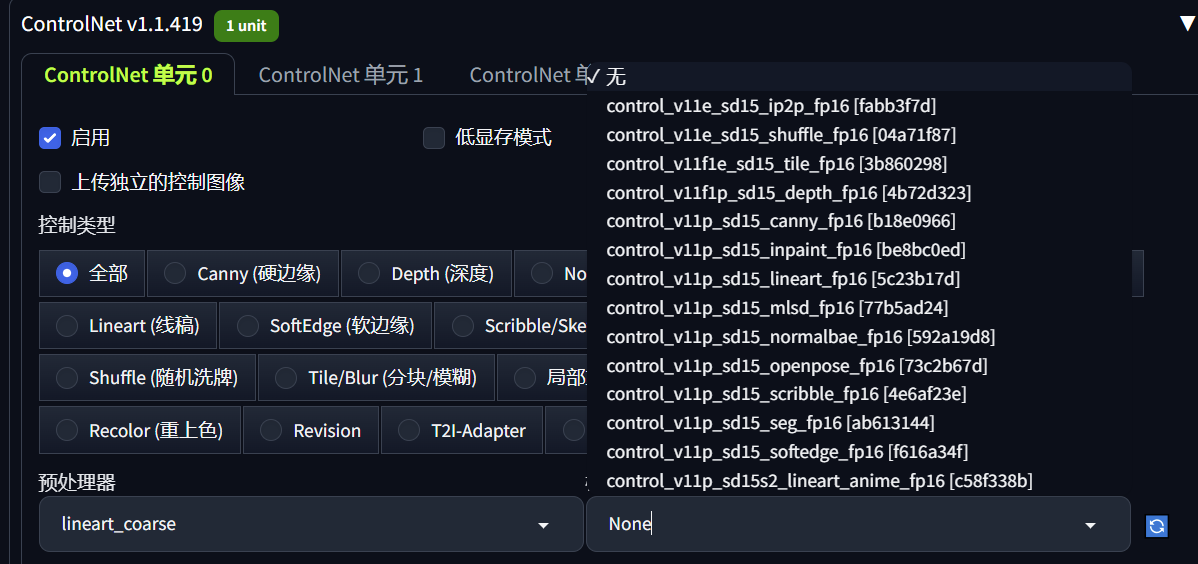Pick Tile/Blur (分块/模糊) control type
This screenshot has height=564, width=1198.
click(377, 378)
